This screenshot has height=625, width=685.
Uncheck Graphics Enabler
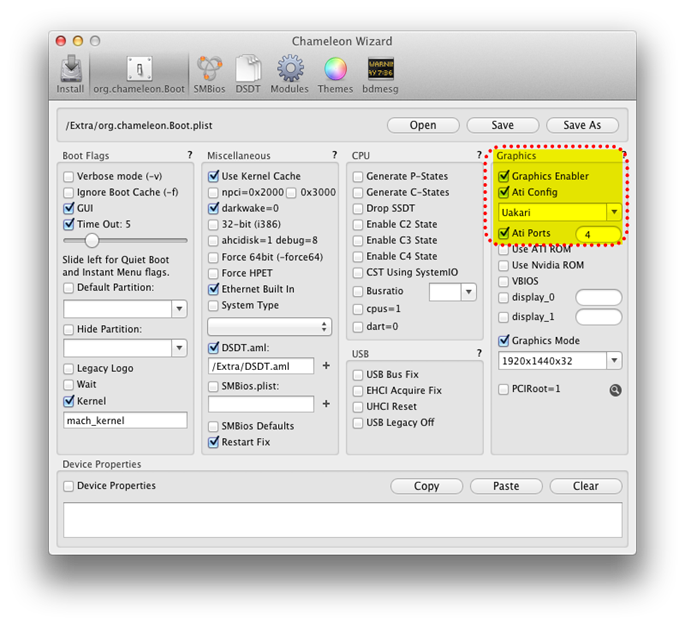[x=504, y=176]
